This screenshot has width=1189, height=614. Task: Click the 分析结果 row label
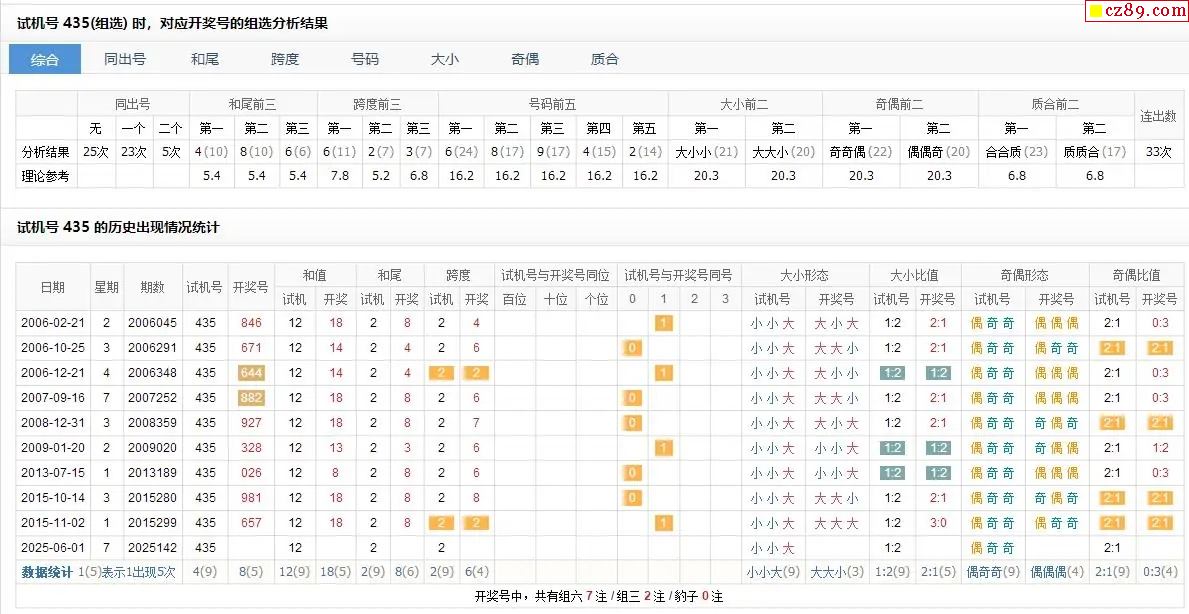pyautogui.click(x=46, y=152)
